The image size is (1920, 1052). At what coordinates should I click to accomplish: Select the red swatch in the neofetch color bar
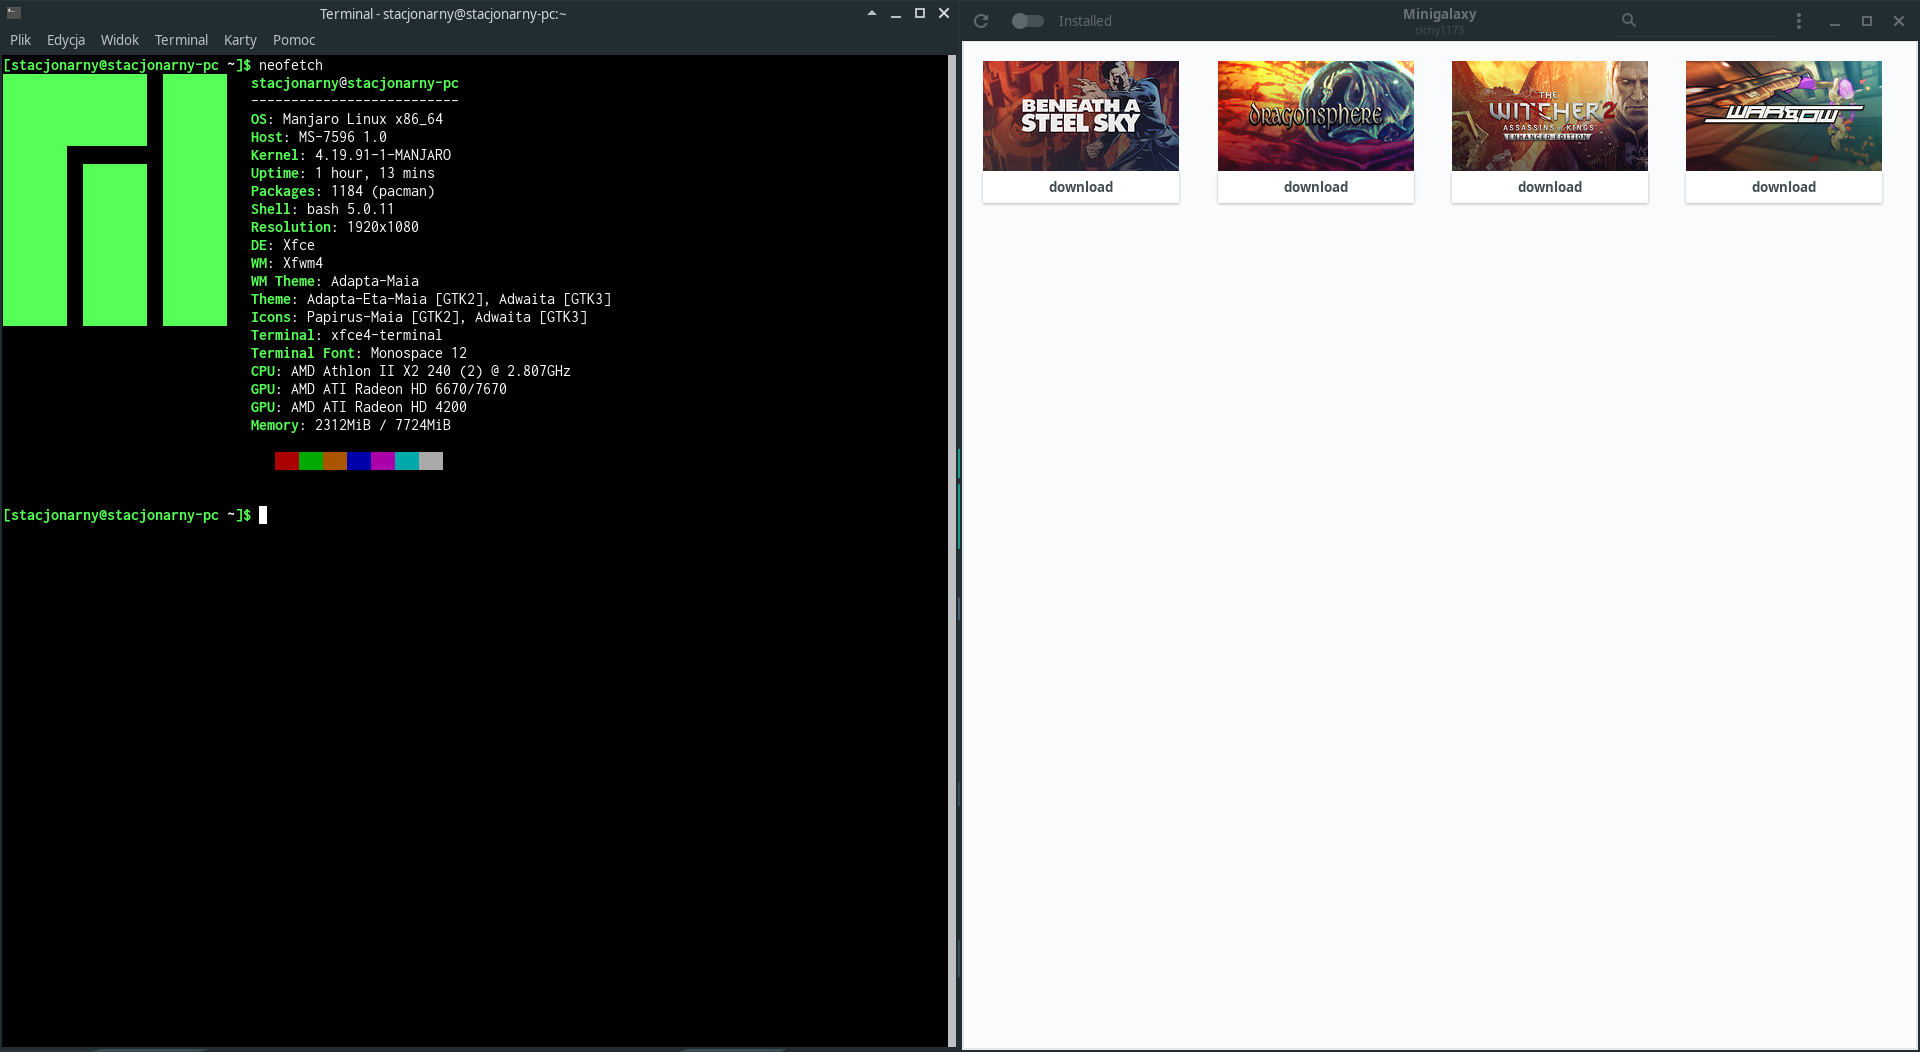(x=286, y=461)
